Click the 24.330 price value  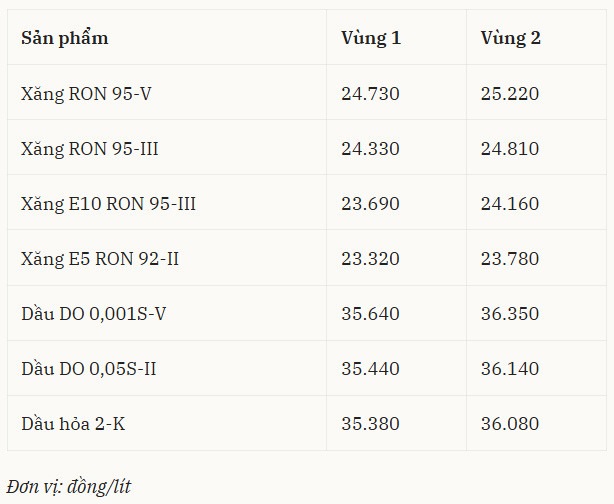point(370,149)
